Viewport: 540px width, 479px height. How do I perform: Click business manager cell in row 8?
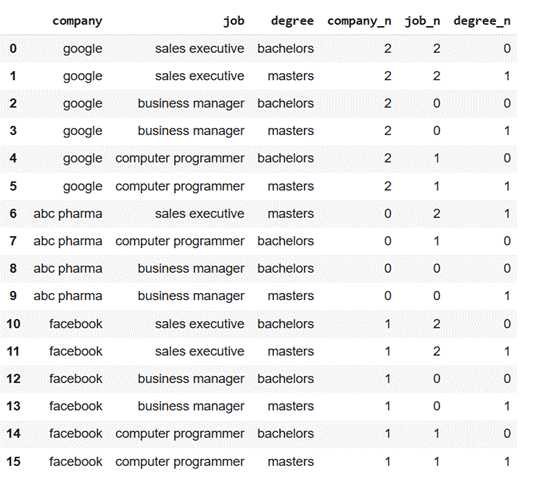(x=191, y=269)
